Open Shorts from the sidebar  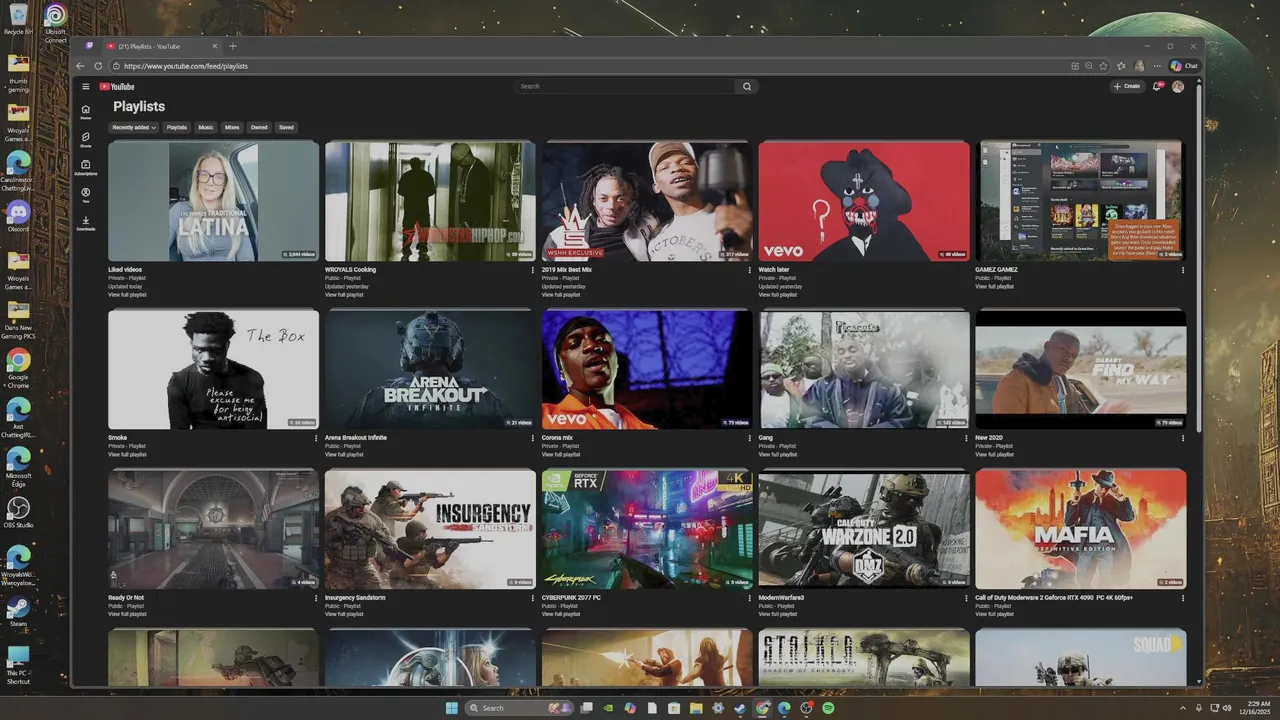coord(86,139)
